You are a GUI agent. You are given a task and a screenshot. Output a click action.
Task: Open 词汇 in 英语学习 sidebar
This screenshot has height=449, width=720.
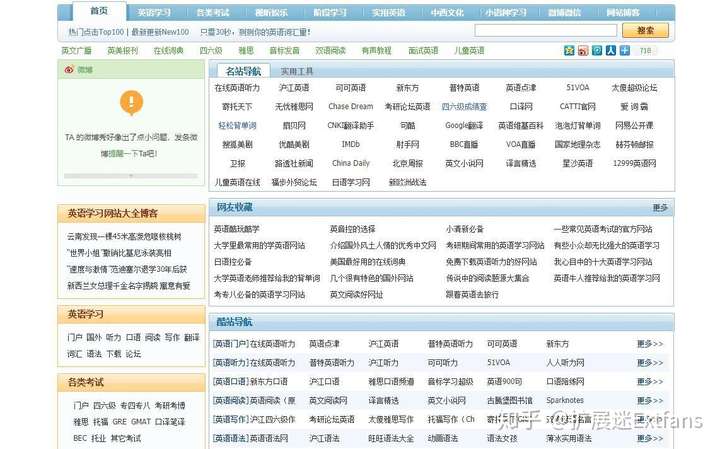tap(74, 354)
